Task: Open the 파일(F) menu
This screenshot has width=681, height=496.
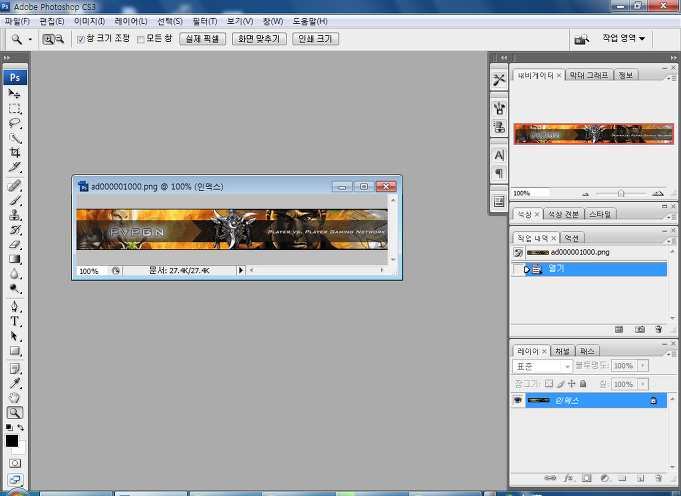Action: 17,21
